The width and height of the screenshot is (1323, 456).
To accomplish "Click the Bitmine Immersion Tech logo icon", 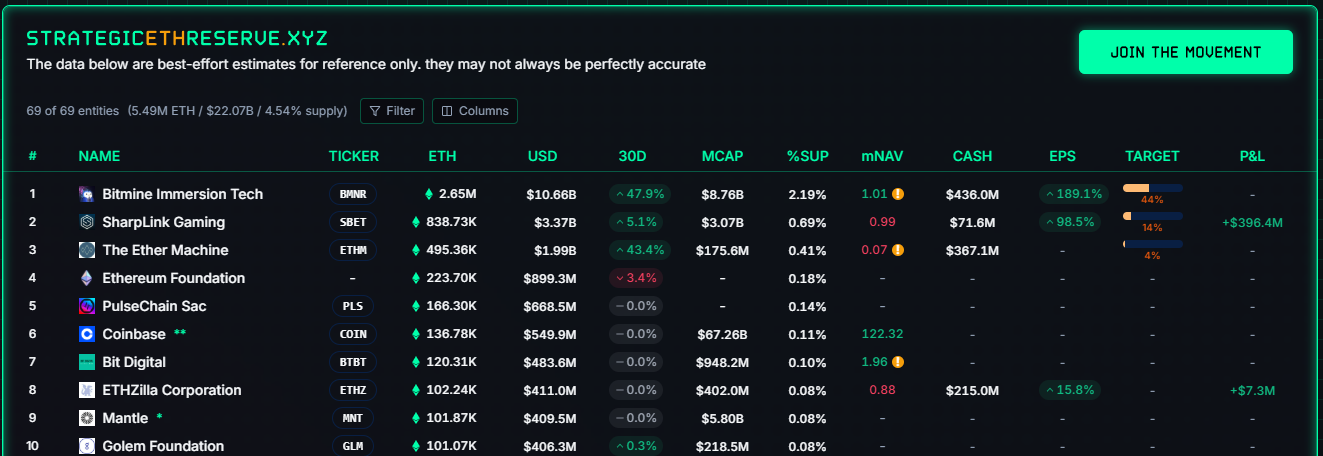I will 86,194.
